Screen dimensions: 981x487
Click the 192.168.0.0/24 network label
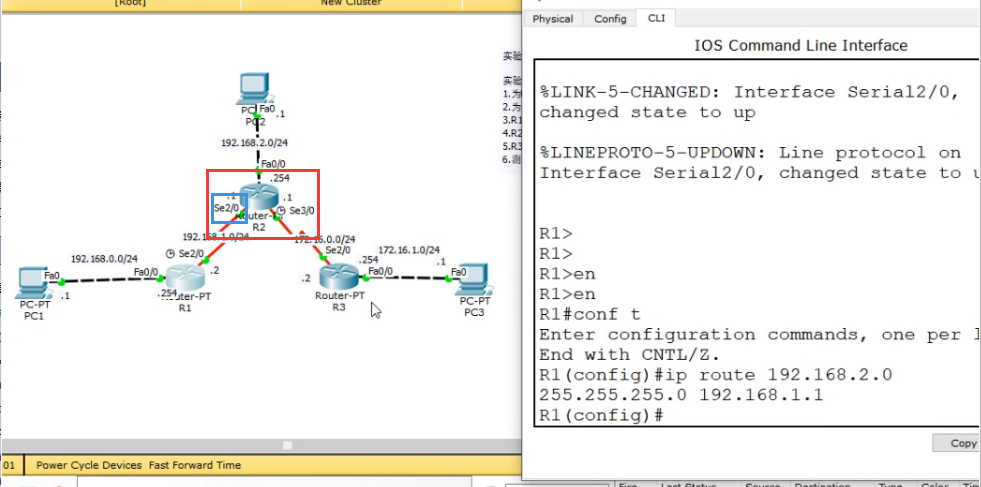click(x=104, y=259)
